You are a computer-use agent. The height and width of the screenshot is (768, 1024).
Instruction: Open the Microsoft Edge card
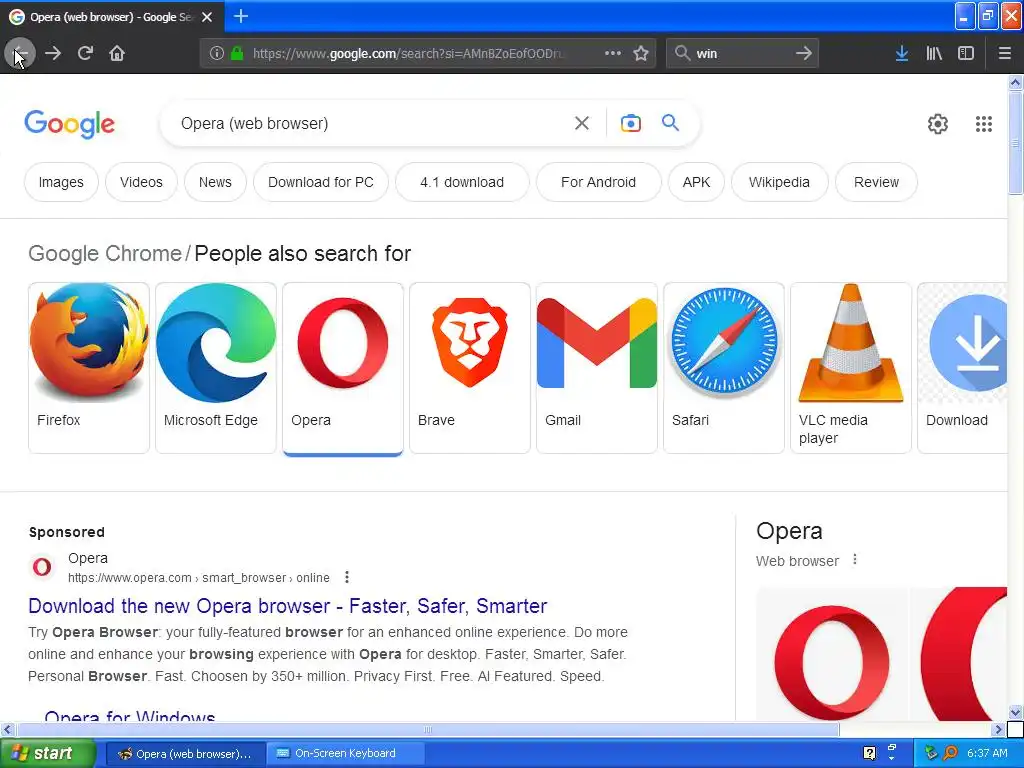pos(216,368)
